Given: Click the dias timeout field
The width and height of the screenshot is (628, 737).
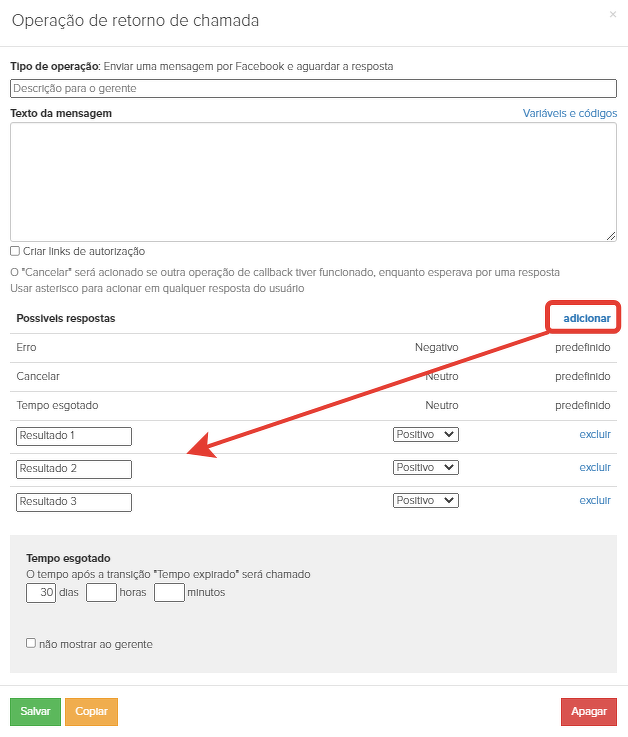Looking at the screenshot, I should coord(41,593).
